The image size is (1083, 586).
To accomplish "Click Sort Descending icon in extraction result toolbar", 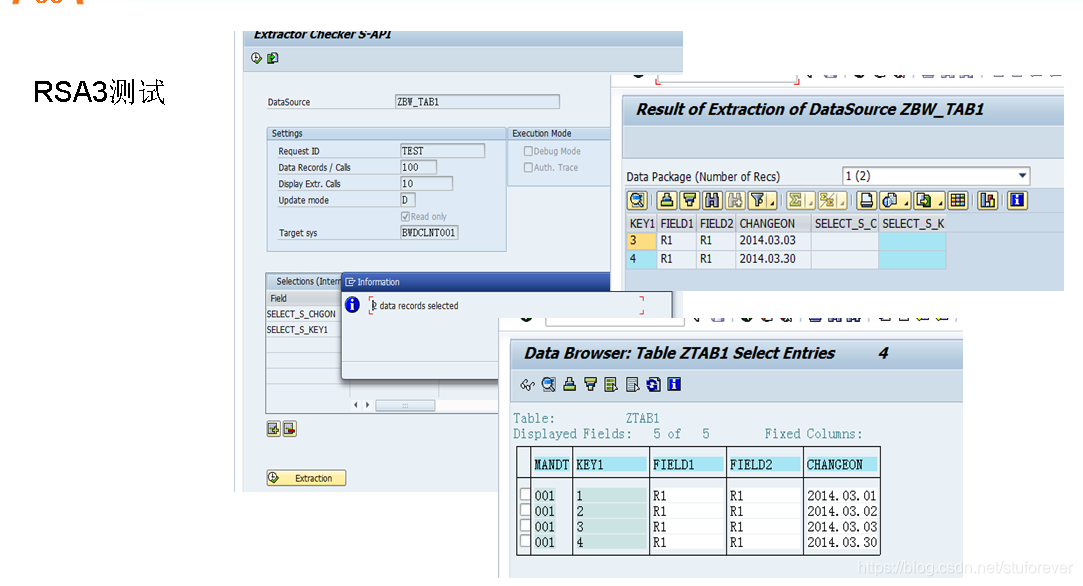I will 689,200.
